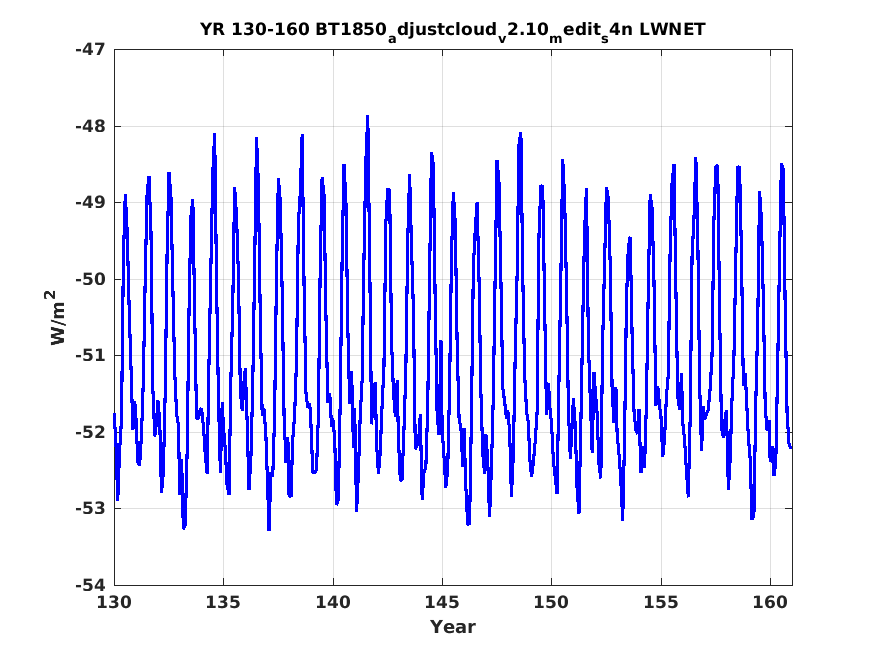
Task: Select the W/m² y-axis label
Action: point(55,317)
